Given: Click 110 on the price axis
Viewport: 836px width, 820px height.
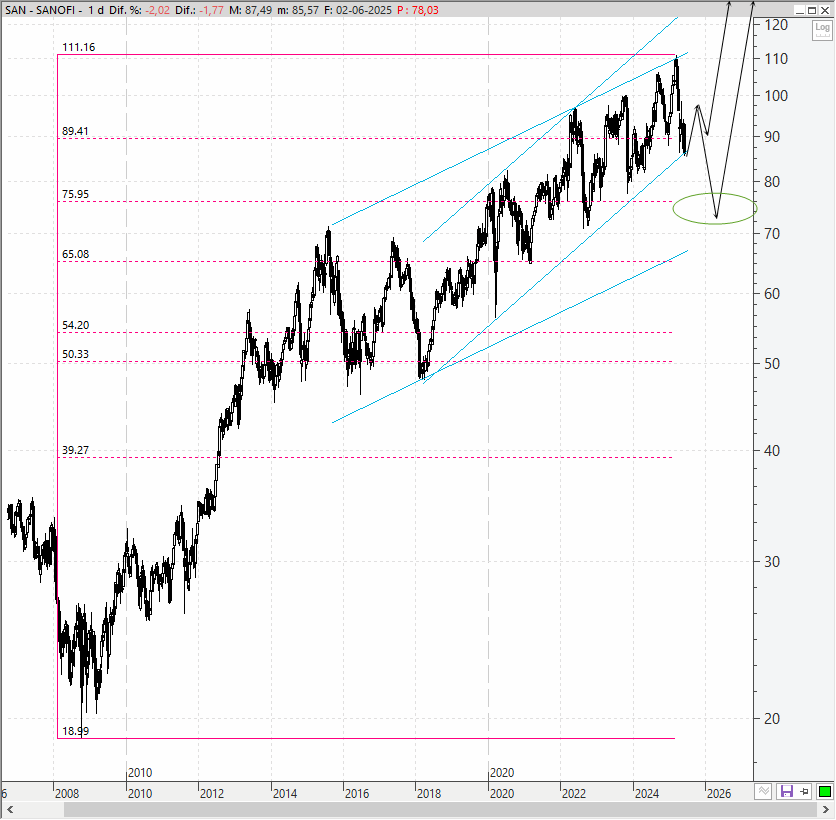Looking at the screenshot, I should [x=776, y=59].
